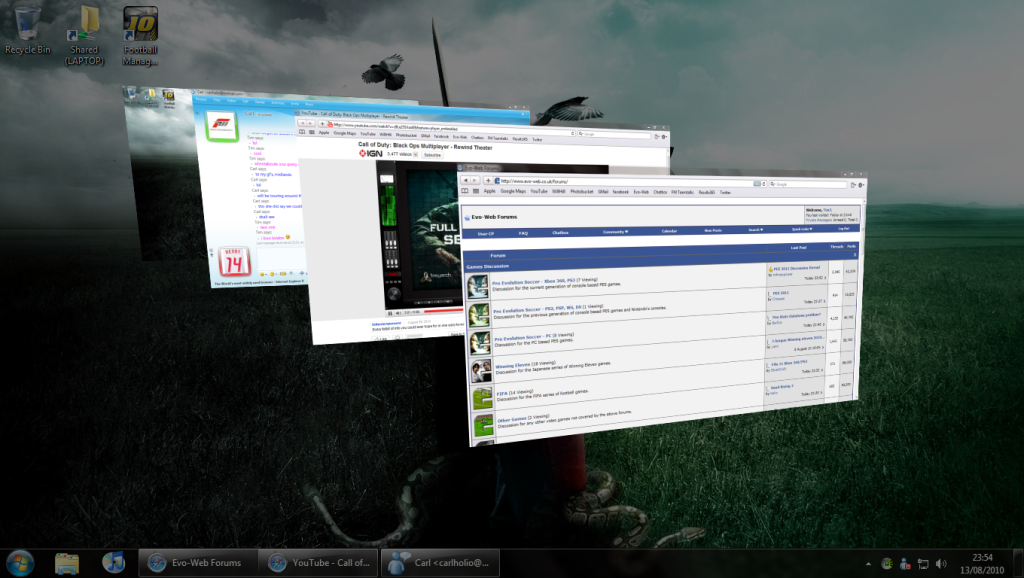Click Winning Eleven forum thumbnail icon

481,371
